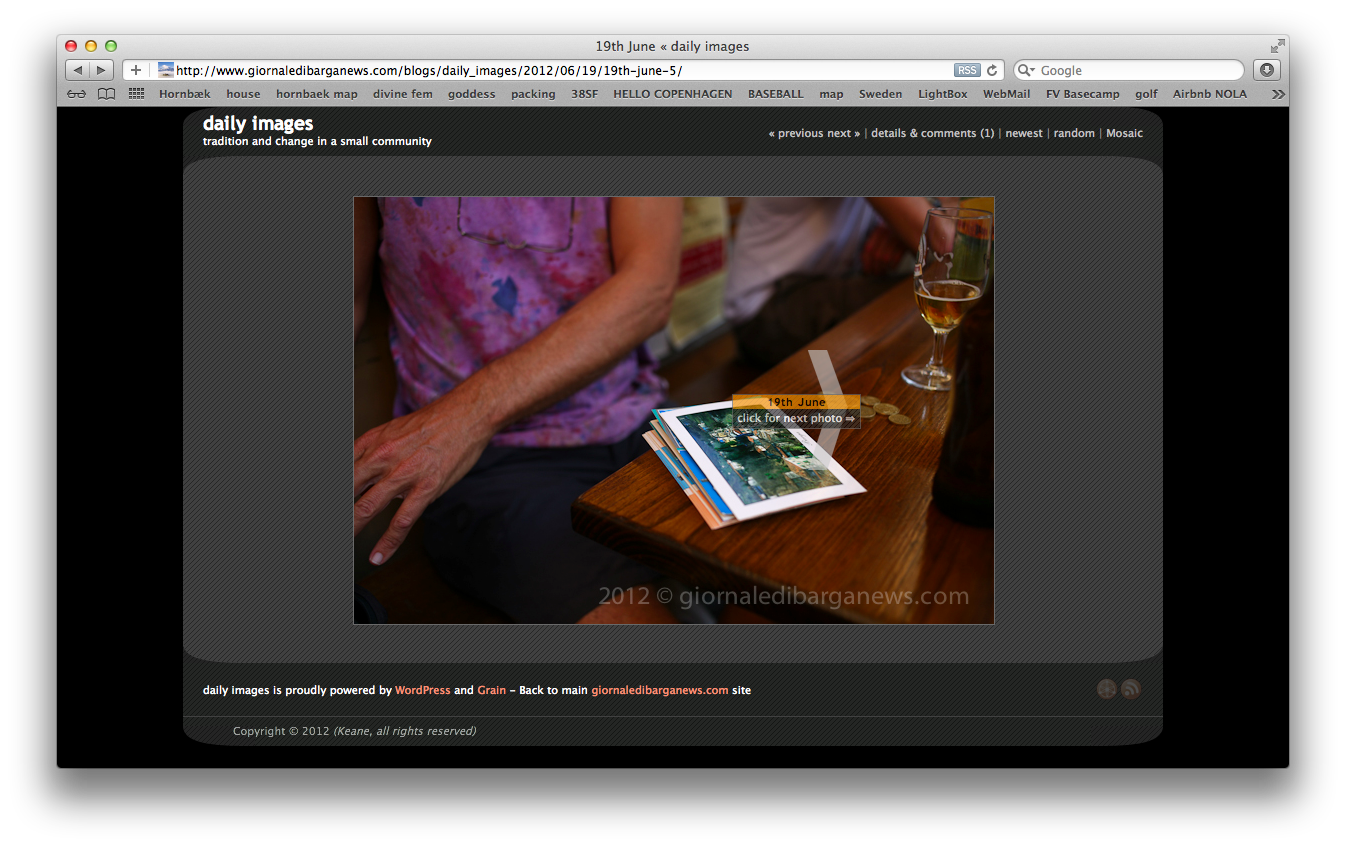Enter full screen with the arrows icon
Viewport: 1346px width, 847px height.
(1277, 46)
